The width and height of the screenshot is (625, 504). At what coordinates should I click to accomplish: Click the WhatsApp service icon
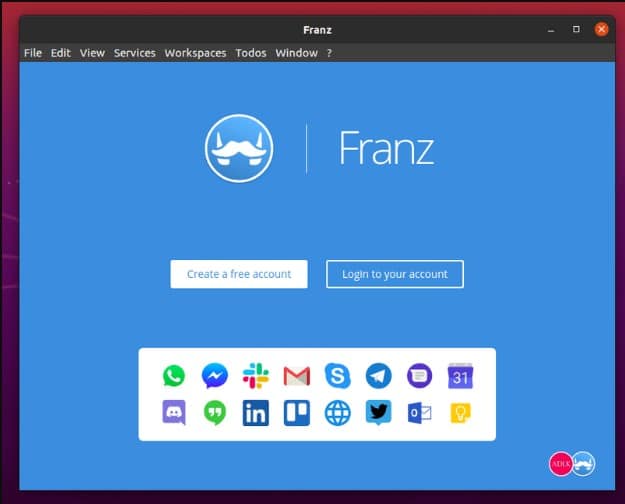coord(174,376)
